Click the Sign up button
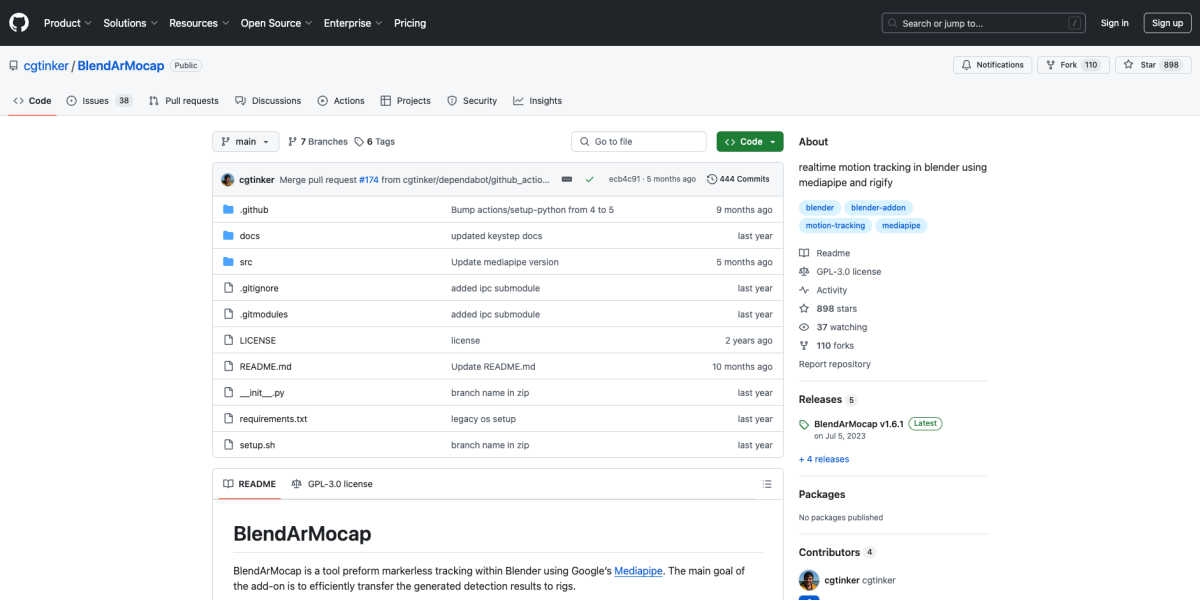The width and height of the screenshot is (1200, 600). (x=1167, y=23)
